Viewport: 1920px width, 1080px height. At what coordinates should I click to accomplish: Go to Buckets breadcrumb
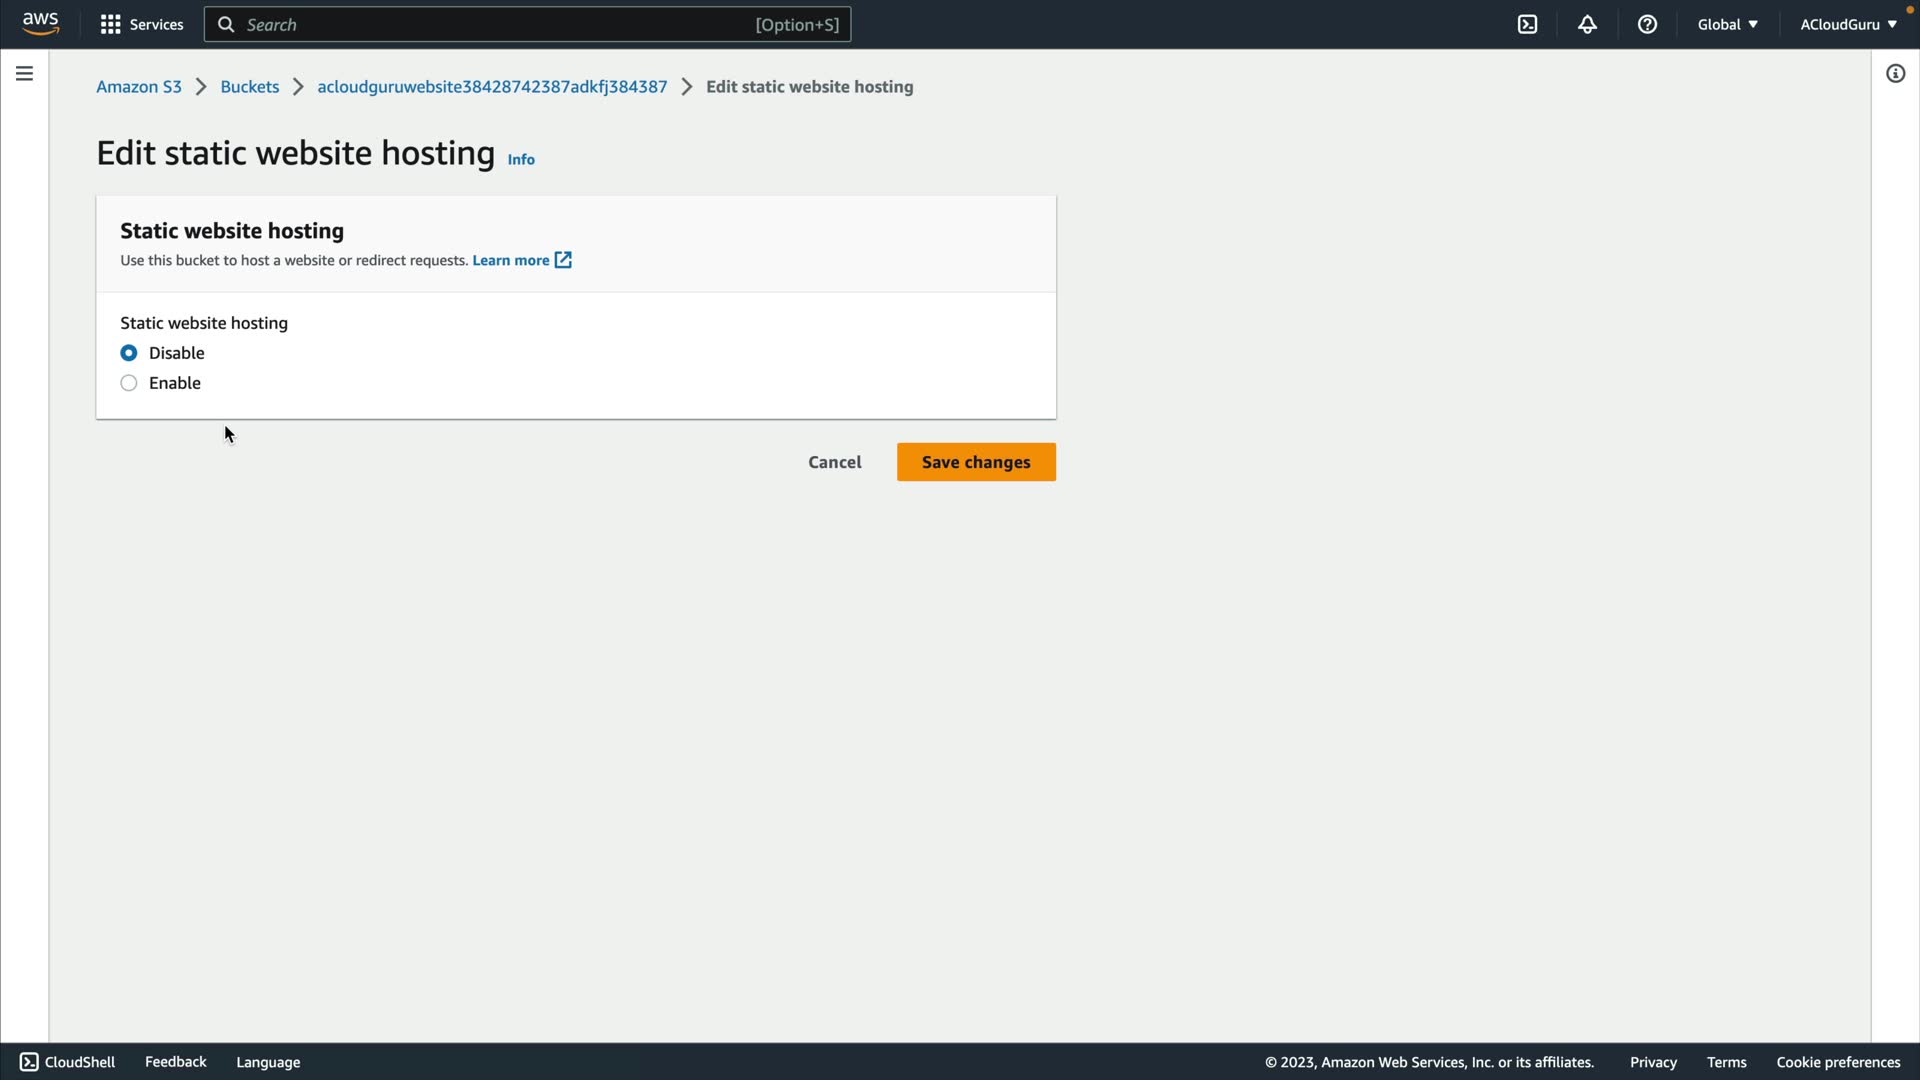[x=249, y=87]
